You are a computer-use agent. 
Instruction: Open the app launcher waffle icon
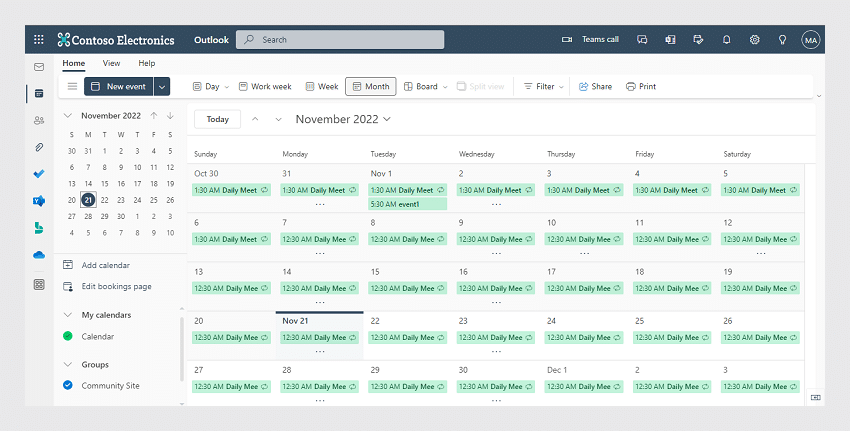(x=38, y=39)
